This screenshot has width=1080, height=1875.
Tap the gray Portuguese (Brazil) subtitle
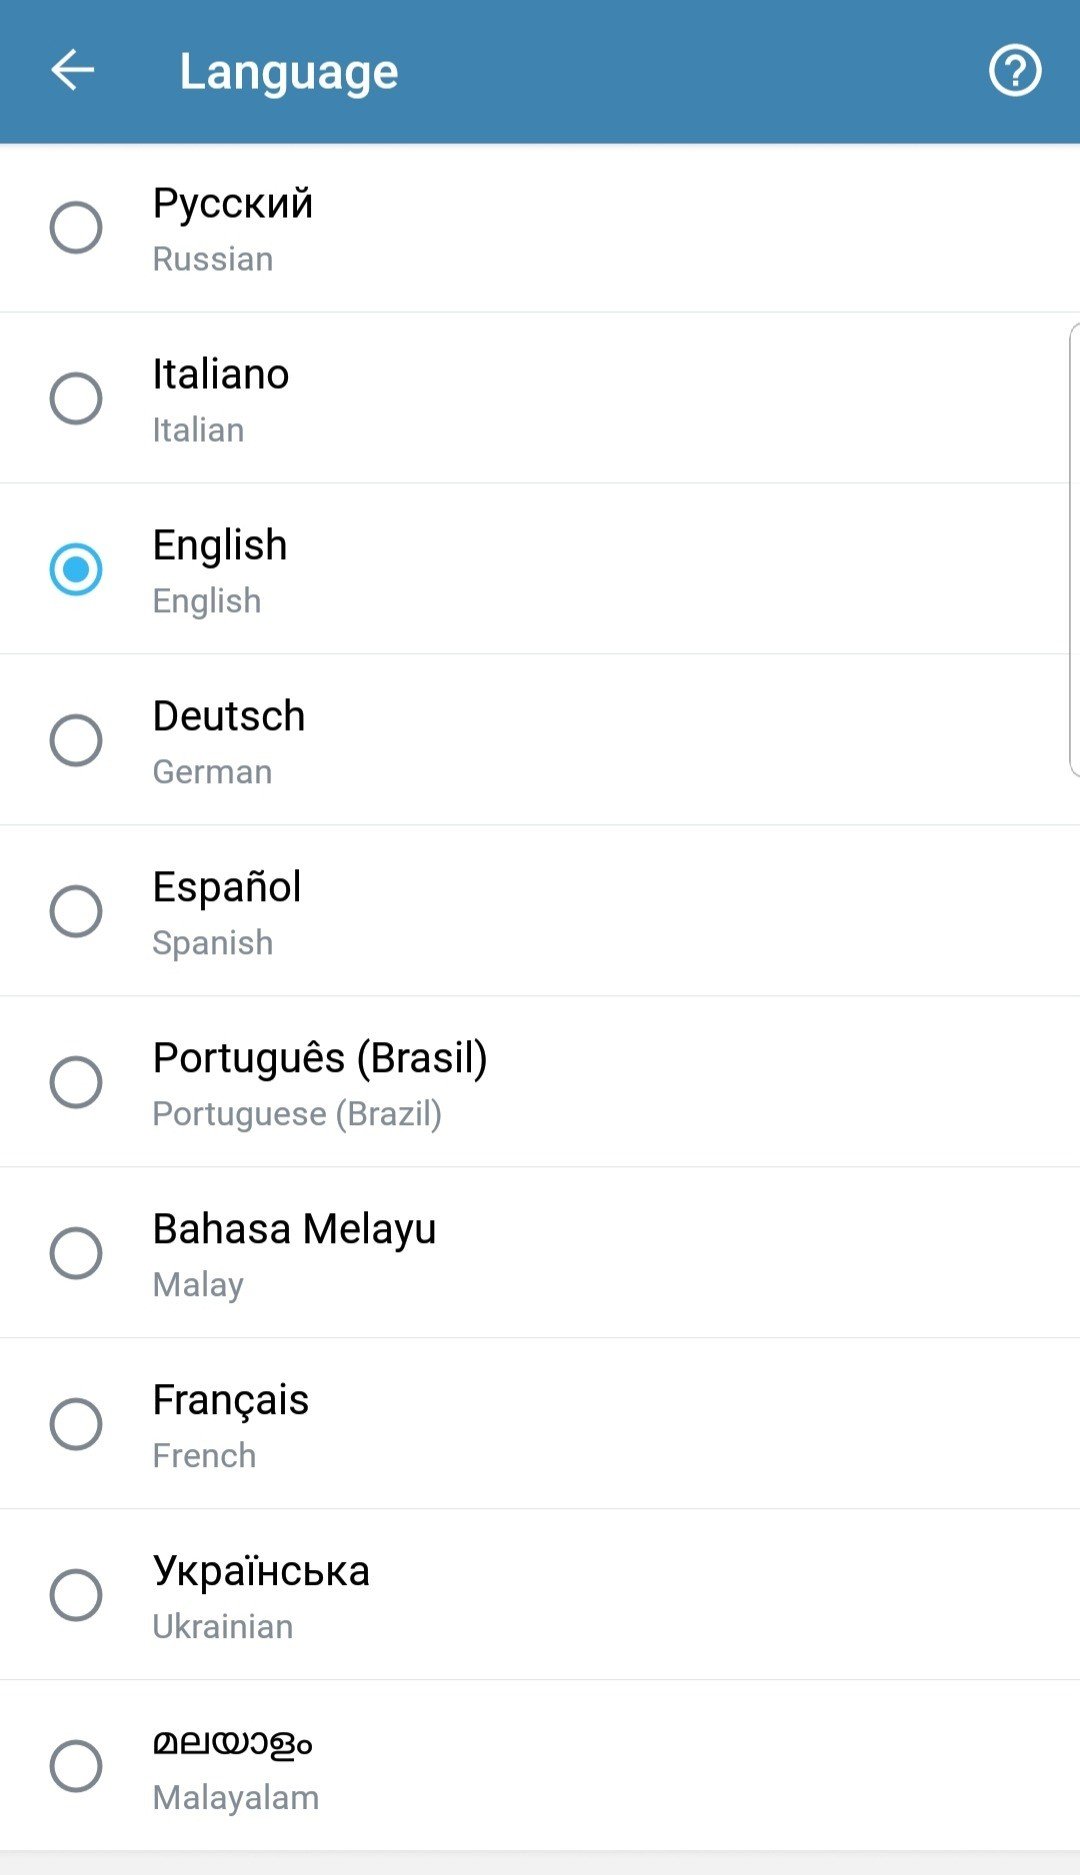click(x=297, y=1114)
